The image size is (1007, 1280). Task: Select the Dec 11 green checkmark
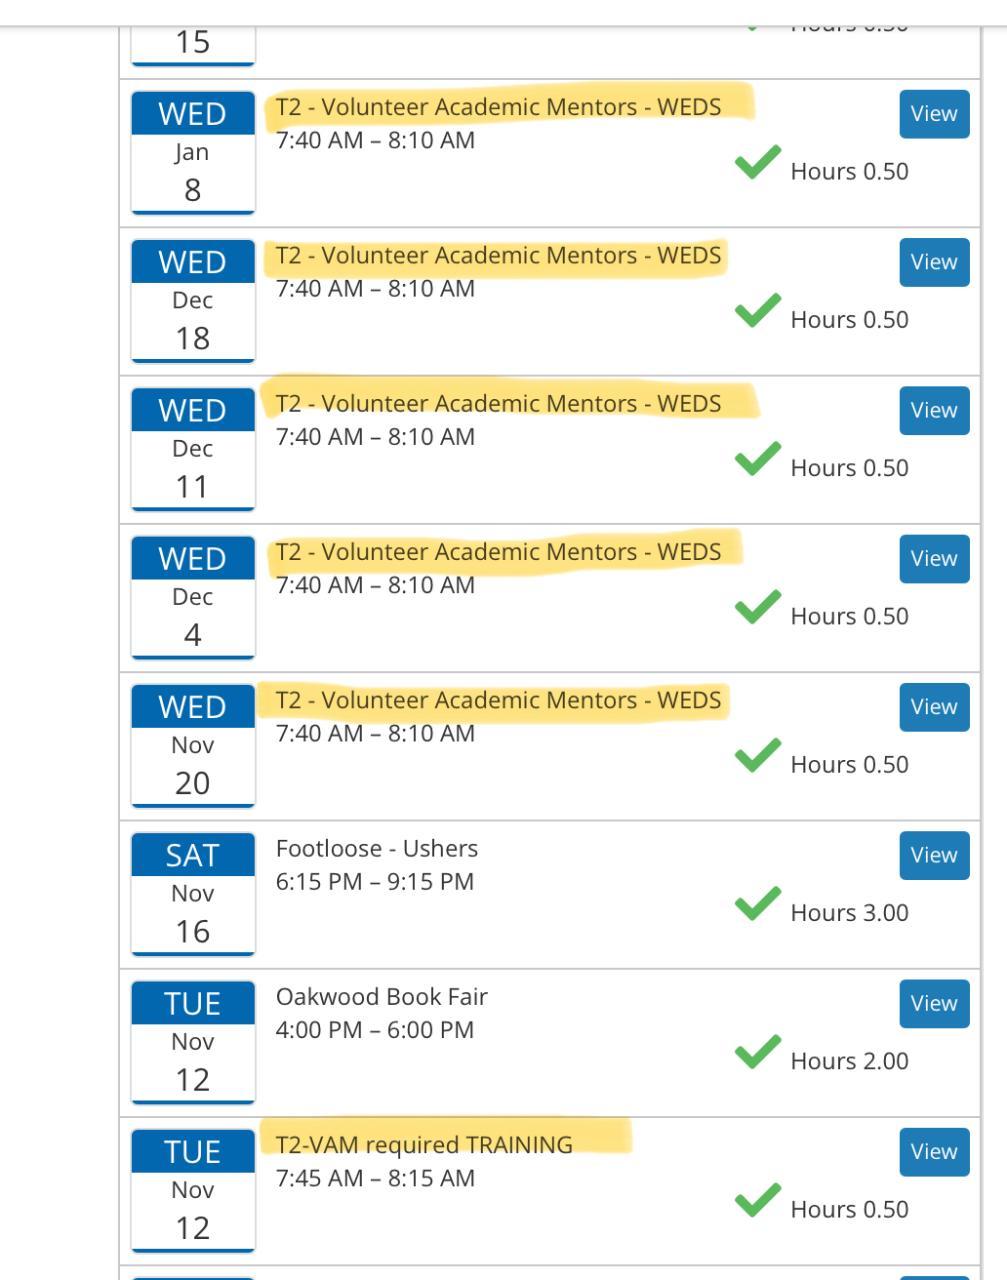[x=757, y=461]
